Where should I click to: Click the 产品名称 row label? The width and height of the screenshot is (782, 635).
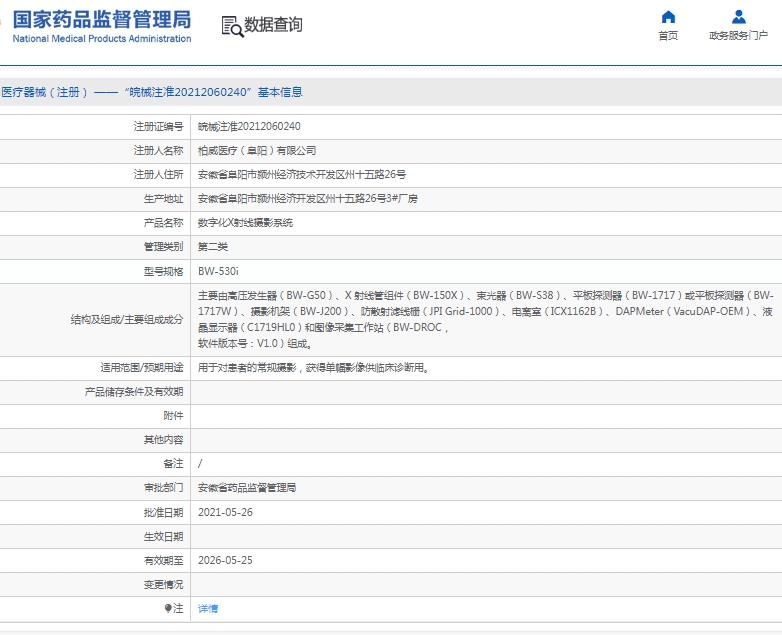tap(164, 222)
